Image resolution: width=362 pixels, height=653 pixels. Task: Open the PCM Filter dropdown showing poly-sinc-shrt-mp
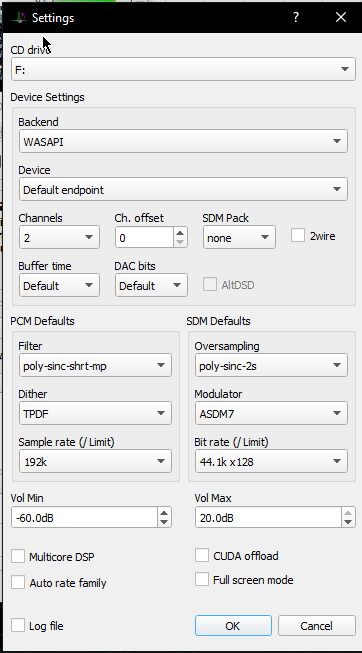point(95,365)
